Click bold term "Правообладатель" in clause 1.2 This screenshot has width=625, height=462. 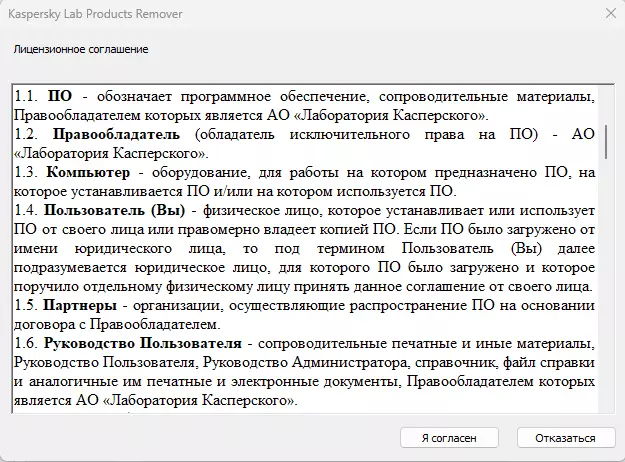click(116, 134)
